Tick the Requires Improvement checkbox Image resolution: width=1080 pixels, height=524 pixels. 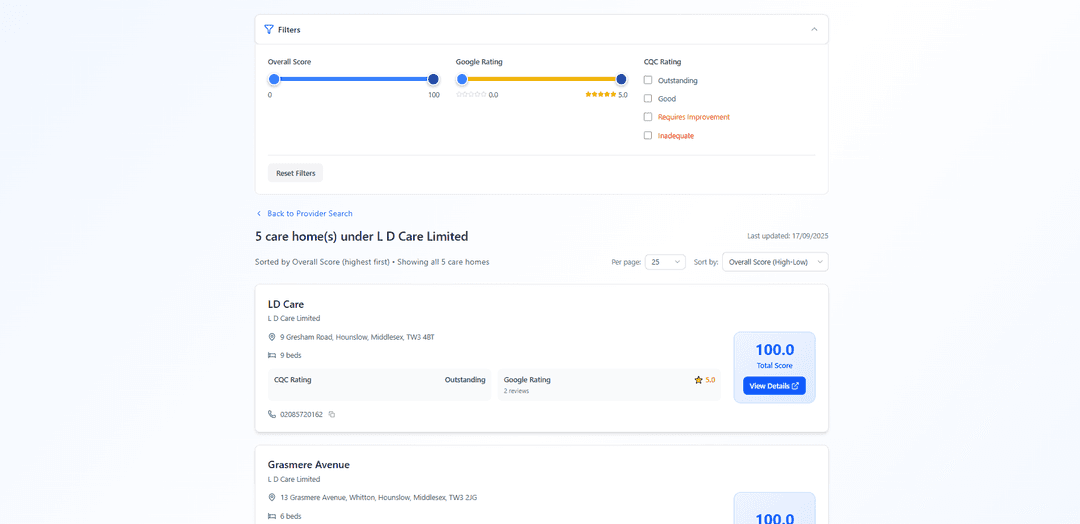click(648, 117)
